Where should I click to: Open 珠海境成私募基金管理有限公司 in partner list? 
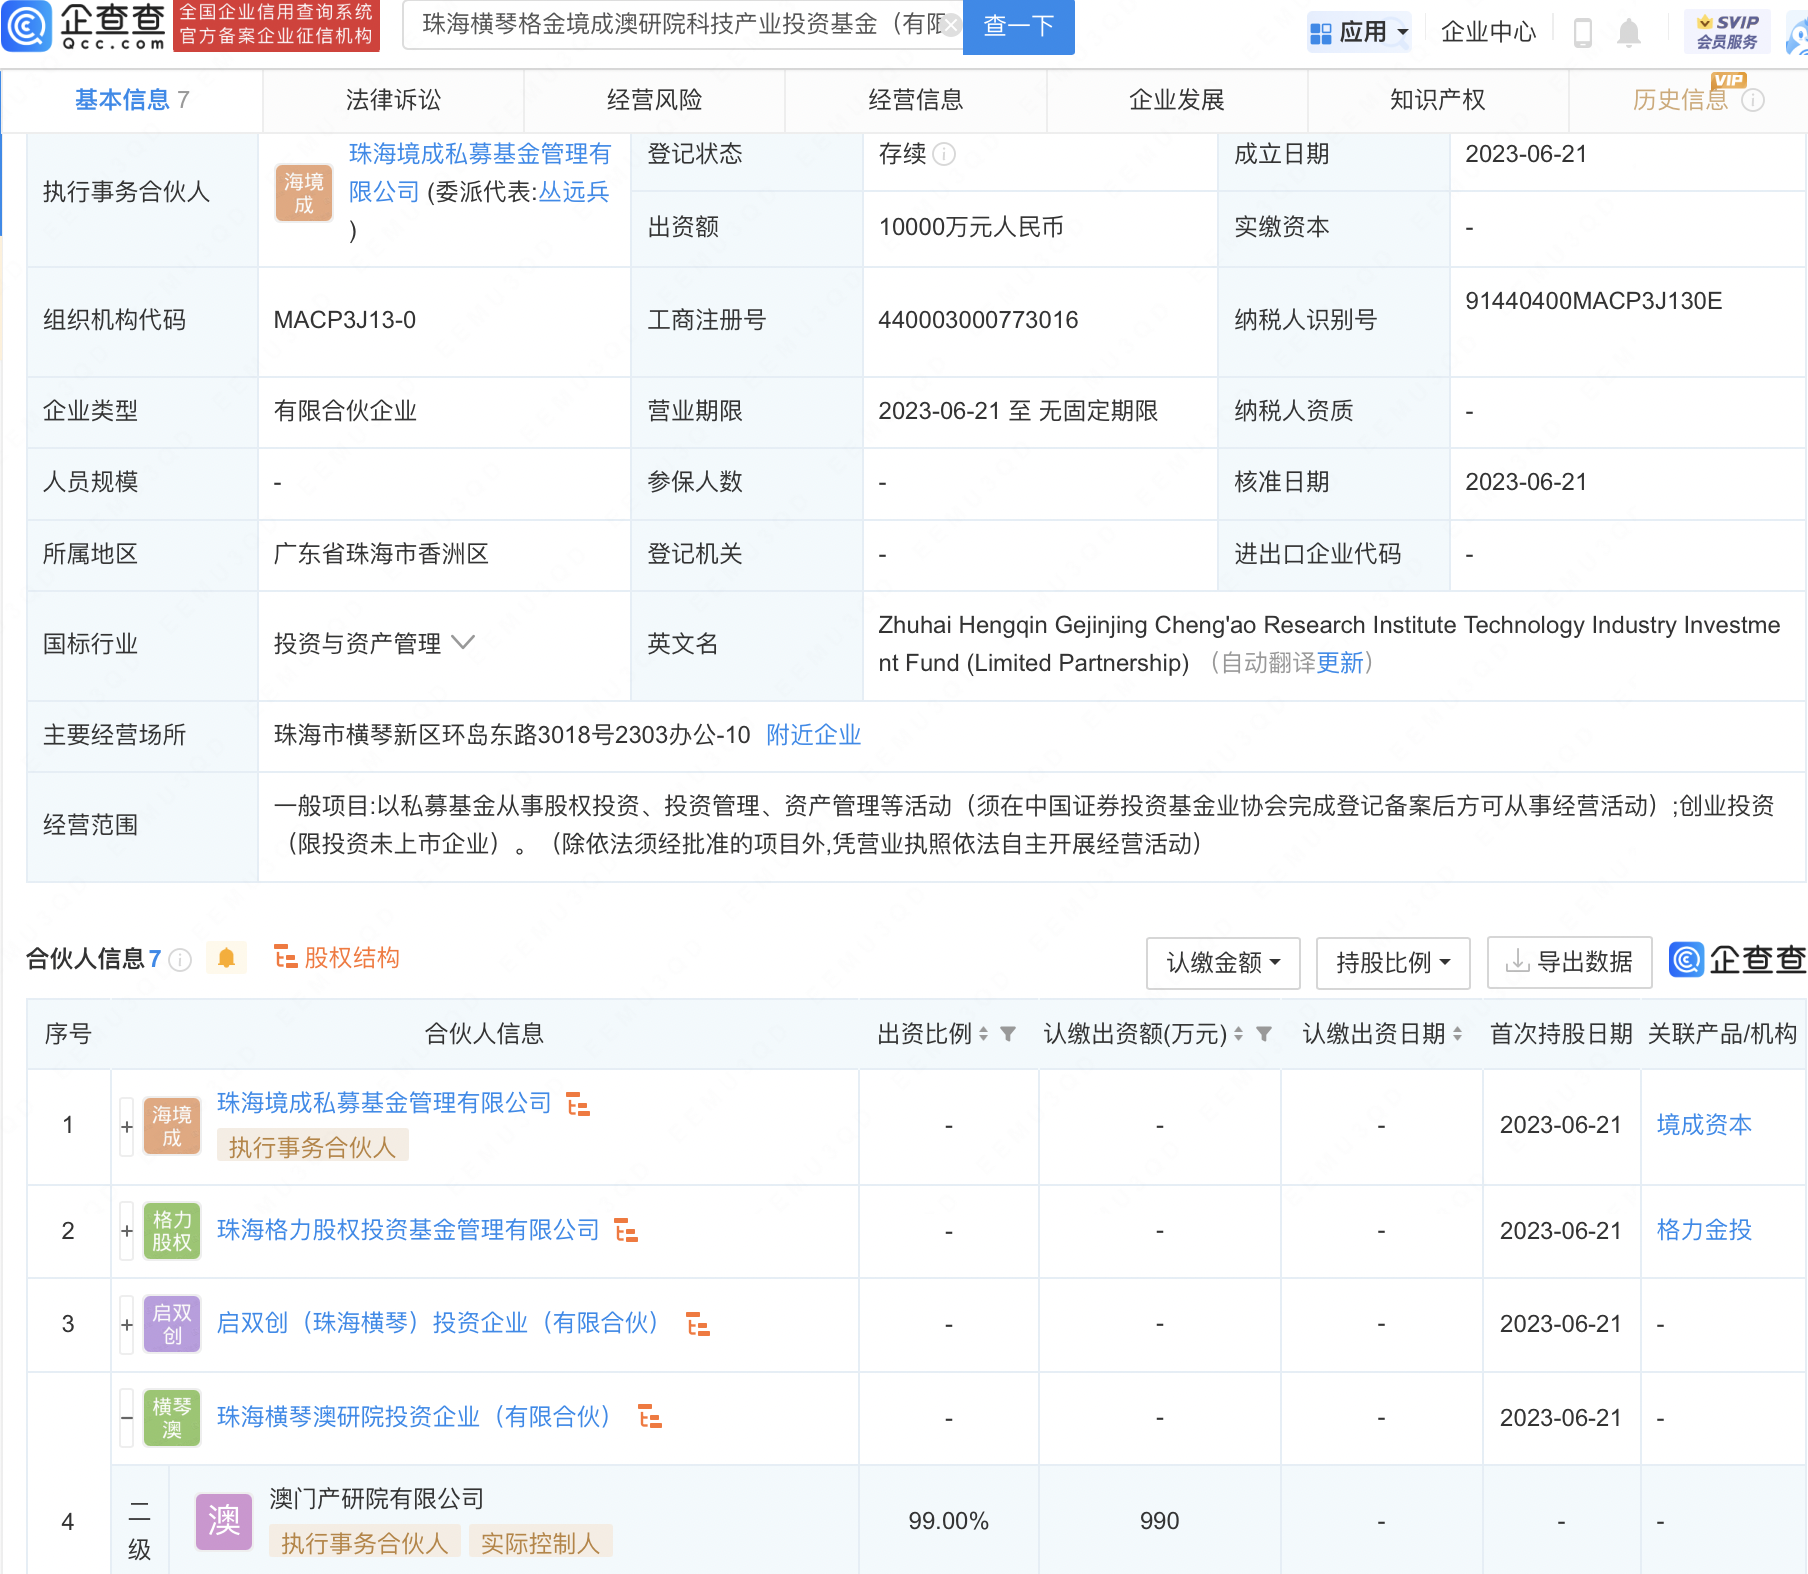(x=384, y=1103)
